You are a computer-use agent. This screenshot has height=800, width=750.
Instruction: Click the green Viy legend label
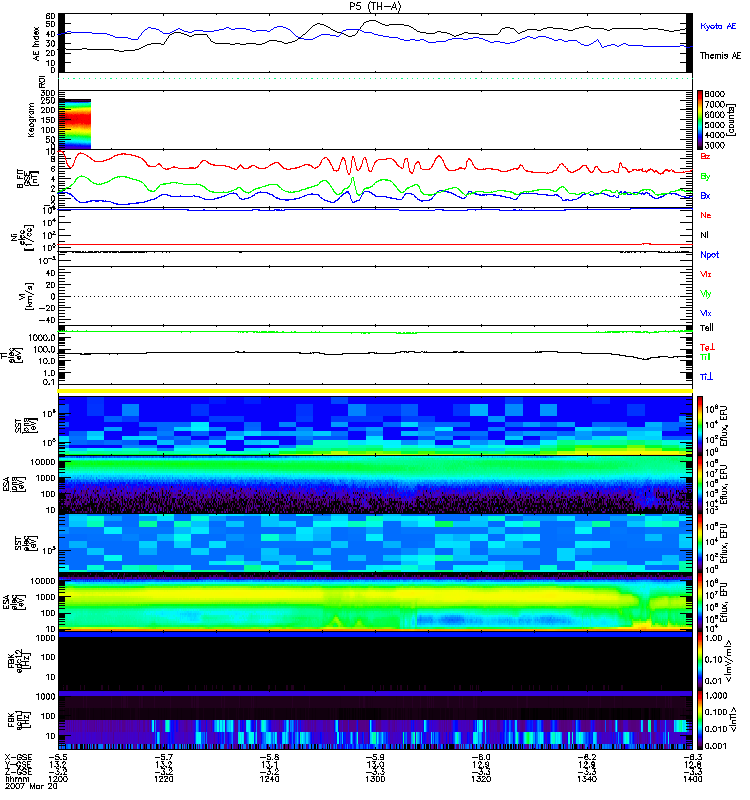[x=705, y=294]
